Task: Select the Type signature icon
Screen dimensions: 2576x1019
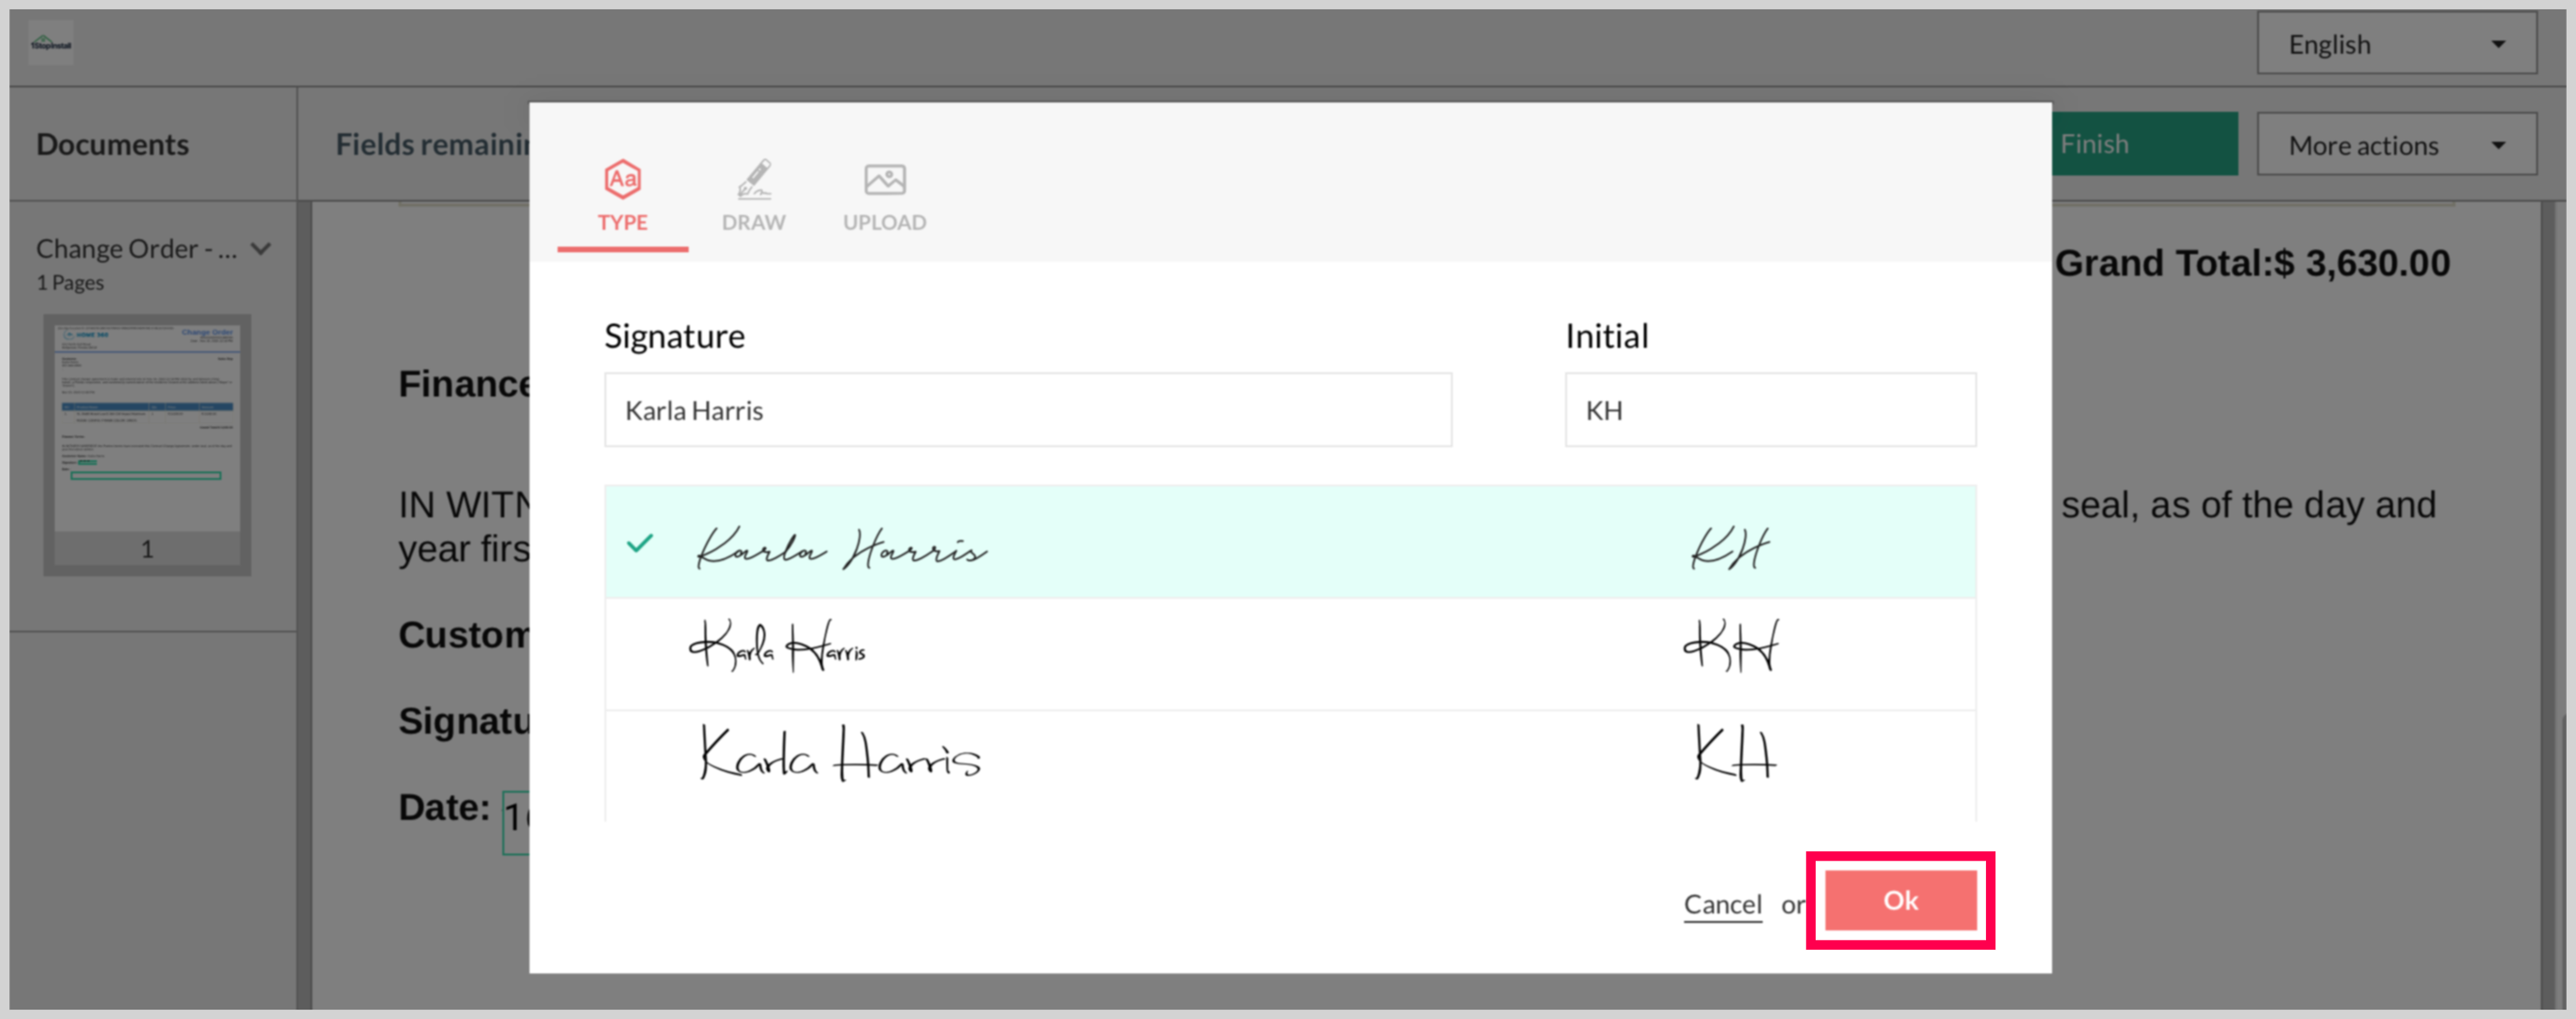Action: [622, 180]
